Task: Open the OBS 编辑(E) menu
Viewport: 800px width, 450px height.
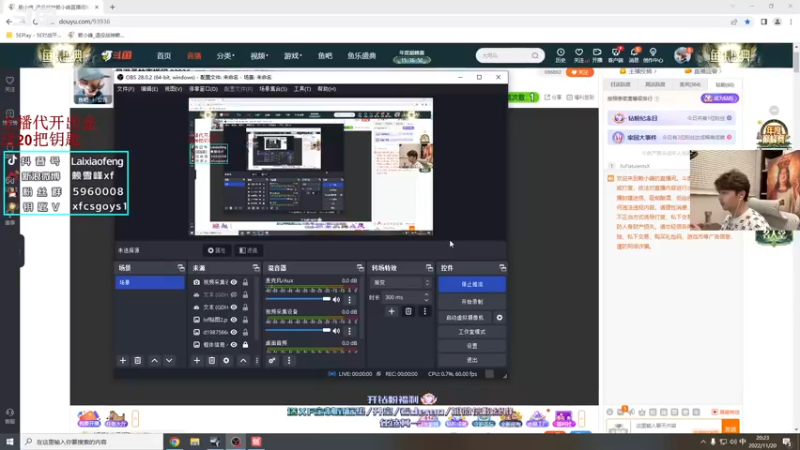Action: point(149,89)
